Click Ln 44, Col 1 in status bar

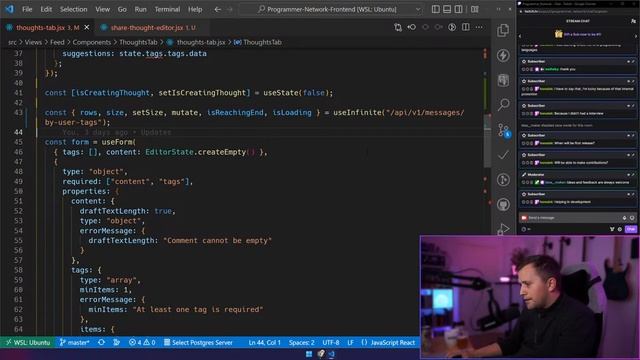point(264,342)
